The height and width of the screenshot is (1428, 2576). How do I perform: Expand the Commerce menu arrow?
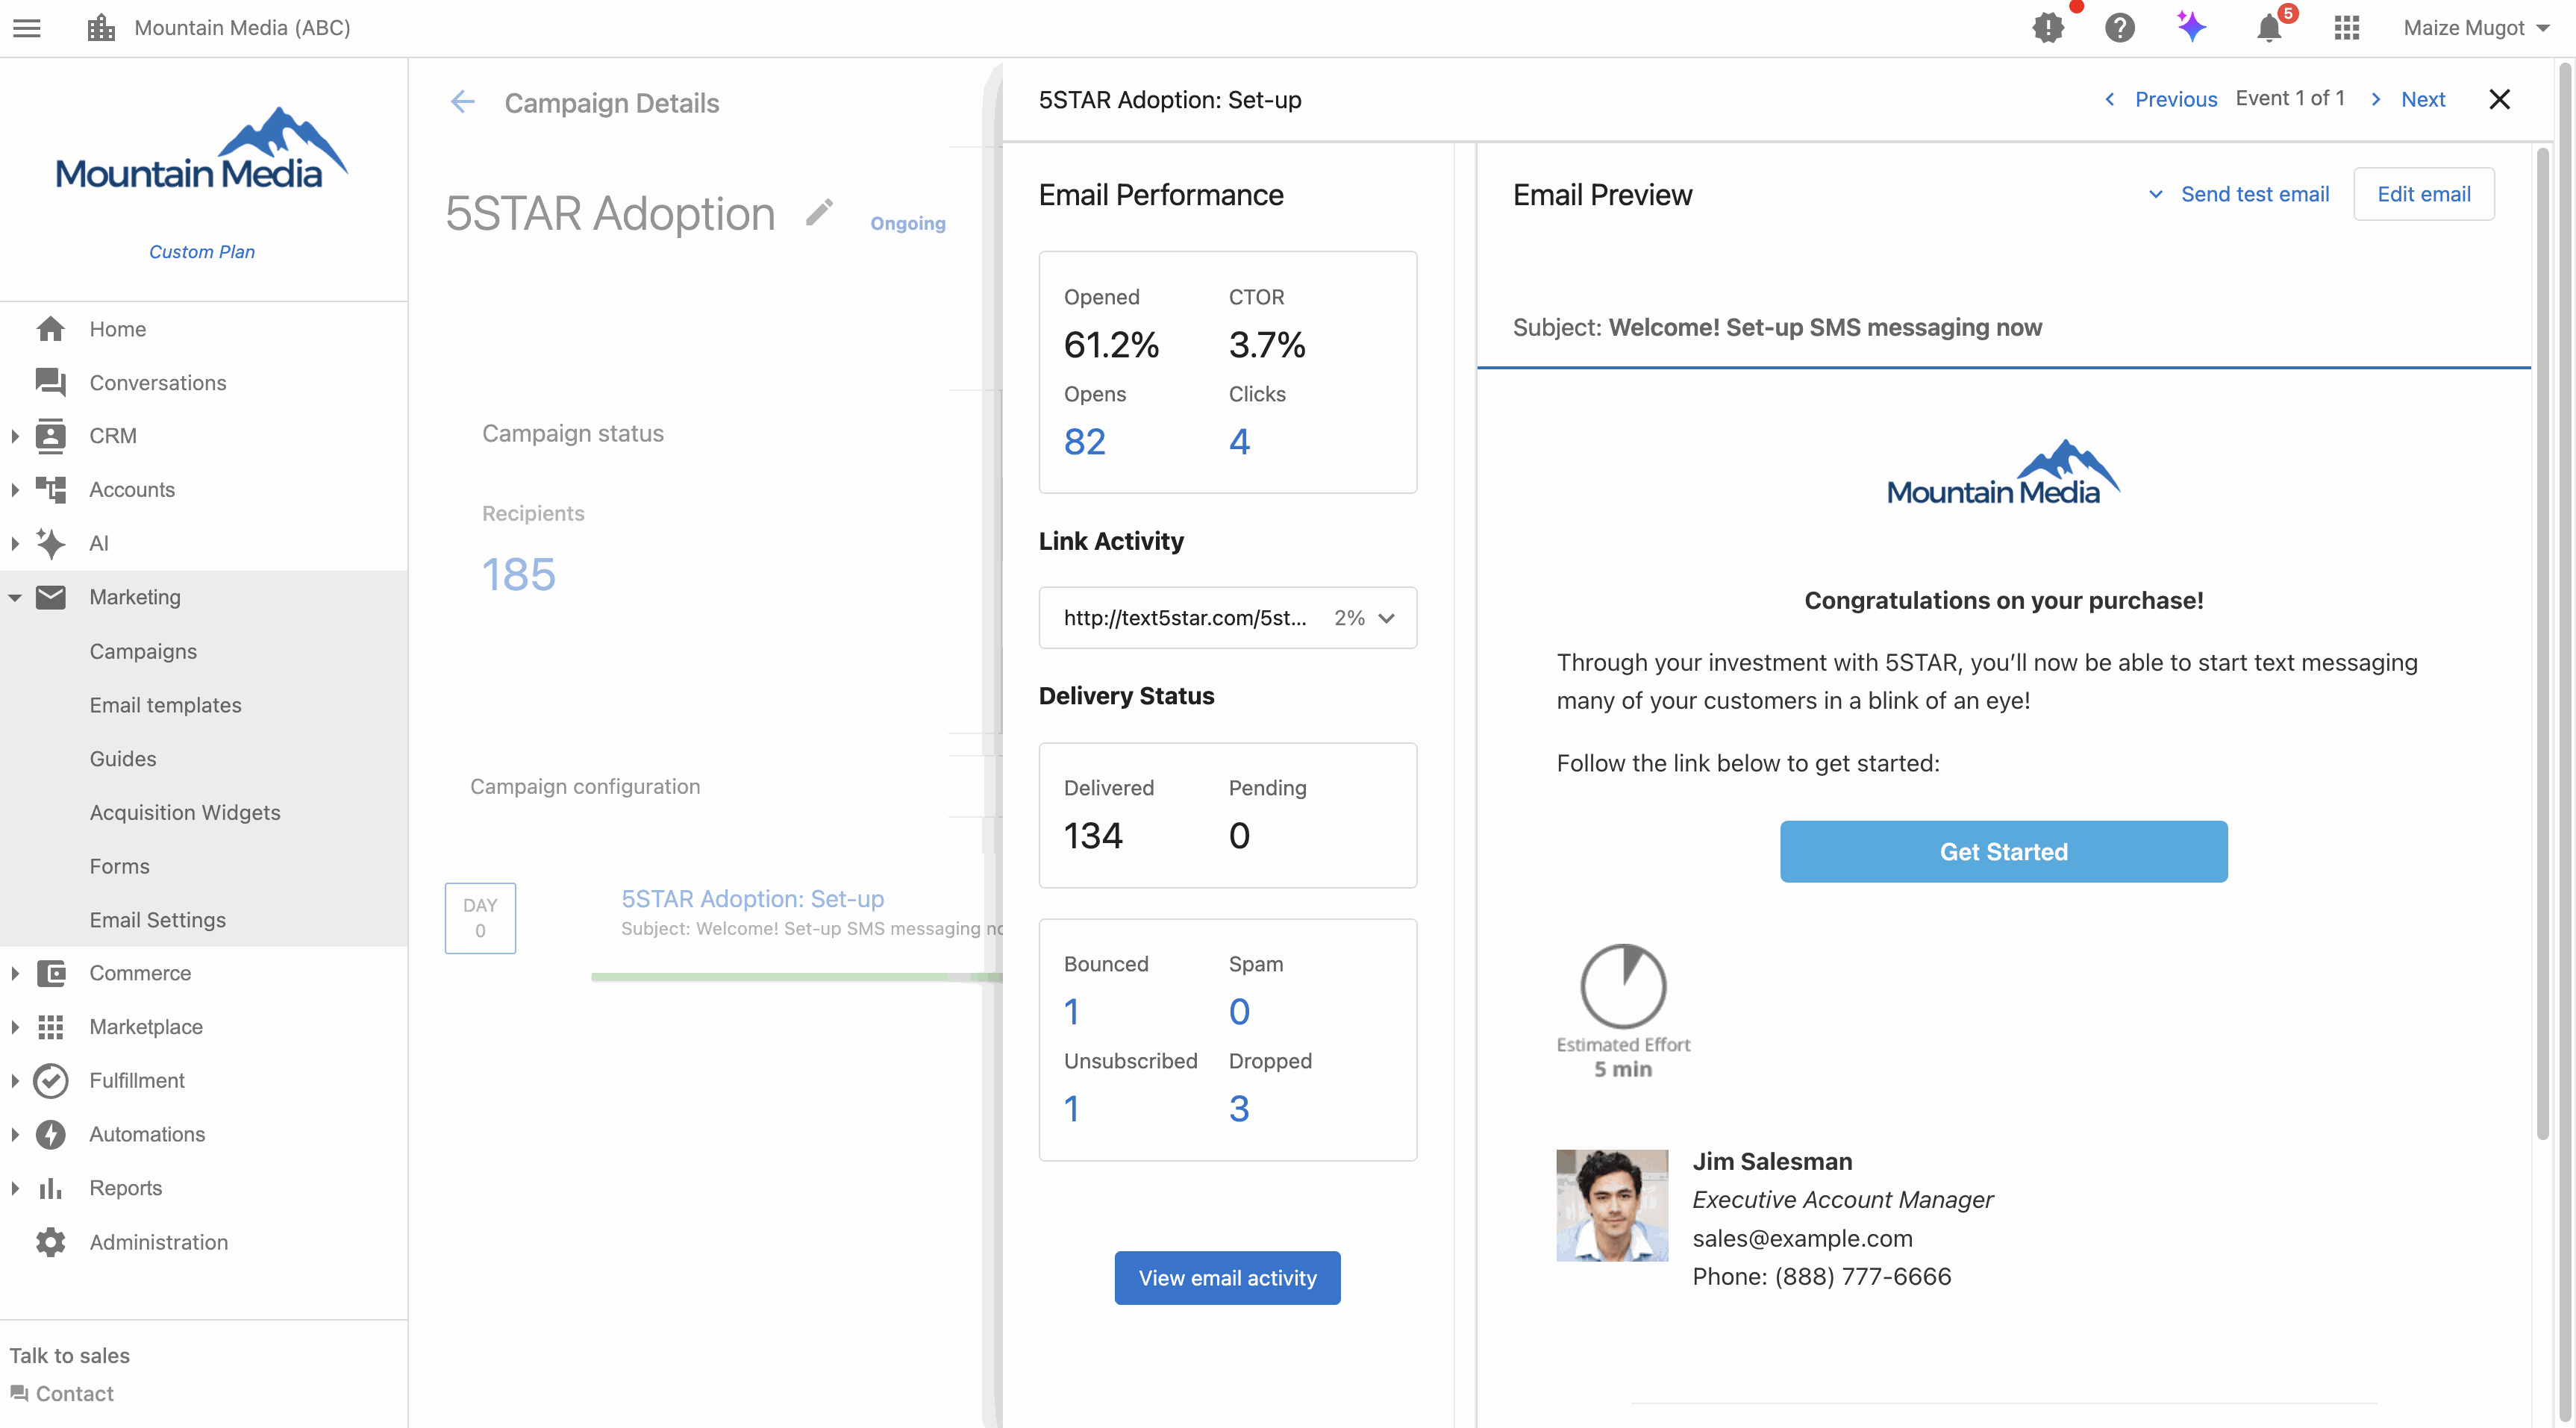point(15,973)
